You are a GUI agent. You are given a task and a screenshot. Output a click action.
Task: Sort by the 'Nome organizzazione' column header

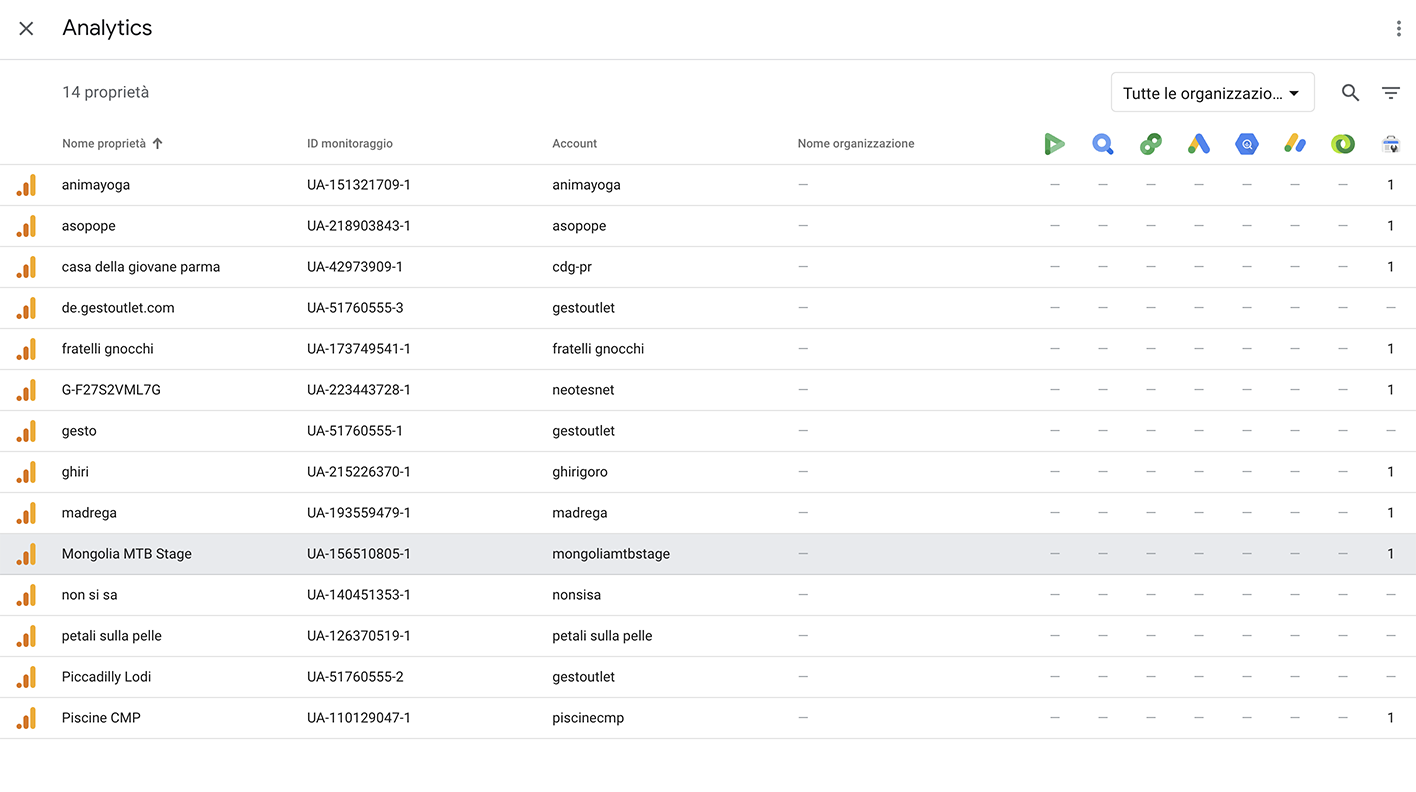click(x=856, y=144)
